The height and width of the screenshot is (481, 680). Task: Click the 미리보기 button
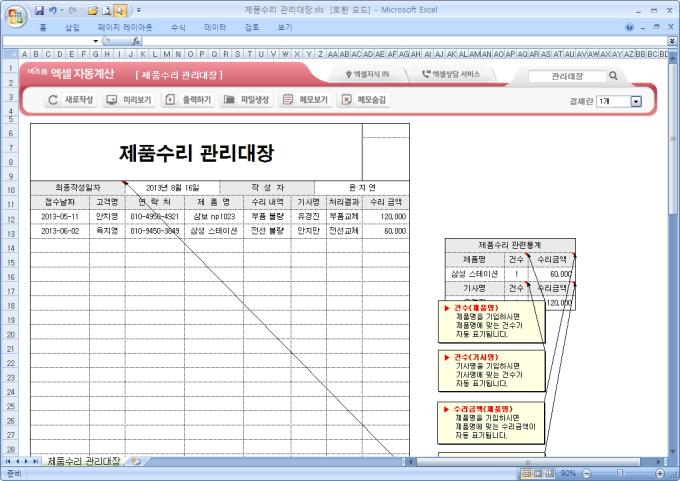click(x=129, y=100)
